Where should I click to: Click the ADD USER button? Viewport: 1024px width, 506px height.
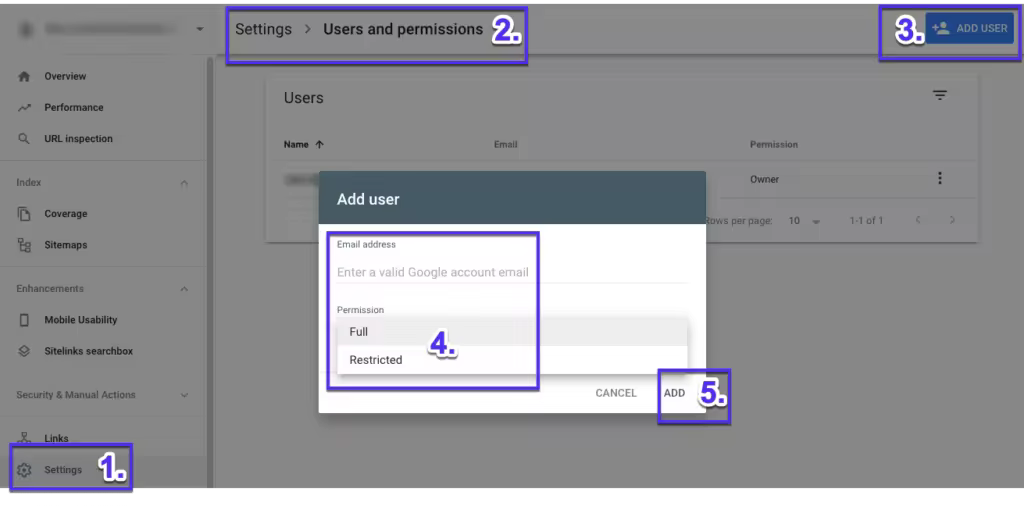coord(969,29)
